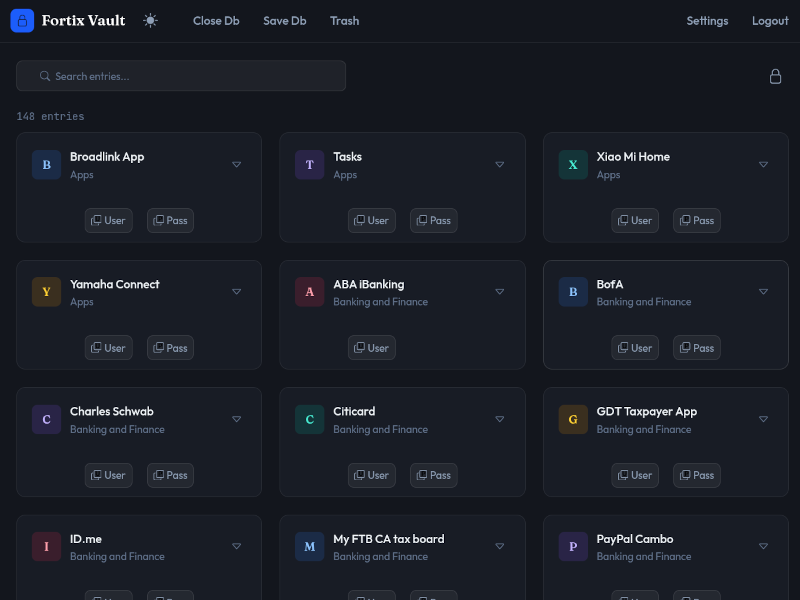Copy Charles Schwab username
Screen dimensions: 800x600
pos(108,475)
